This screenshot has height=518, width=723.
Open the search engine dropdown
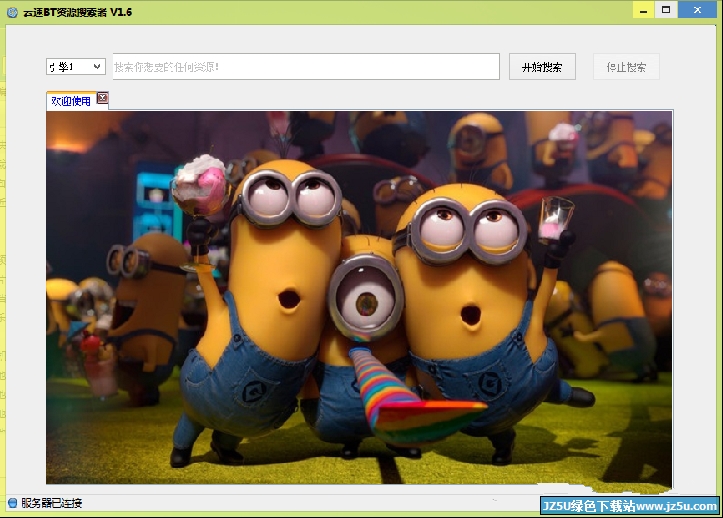coord(76,67)
